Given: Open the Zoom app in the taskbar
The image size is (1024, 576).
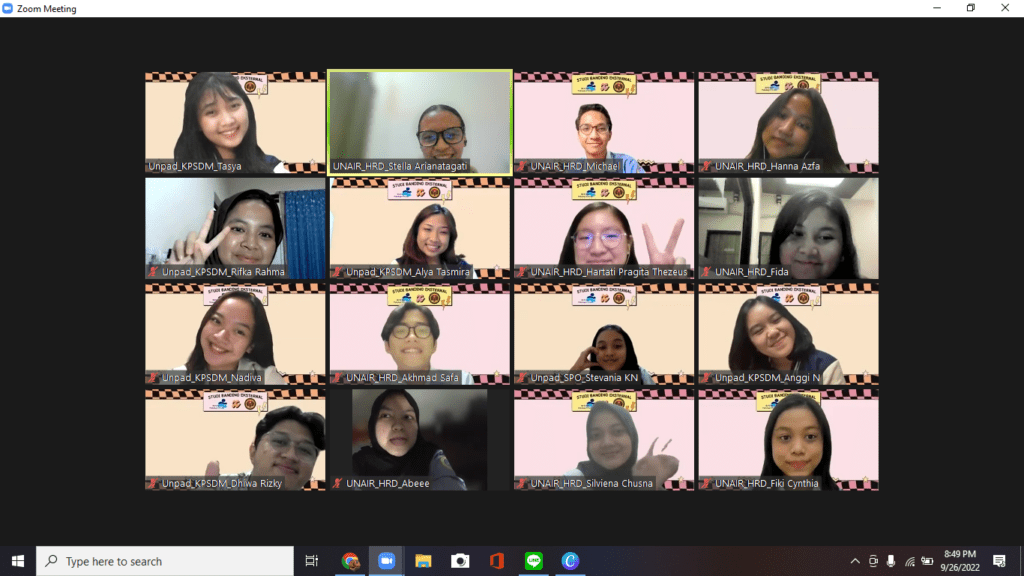Looking at the screenshot, I should pos(386,561).
